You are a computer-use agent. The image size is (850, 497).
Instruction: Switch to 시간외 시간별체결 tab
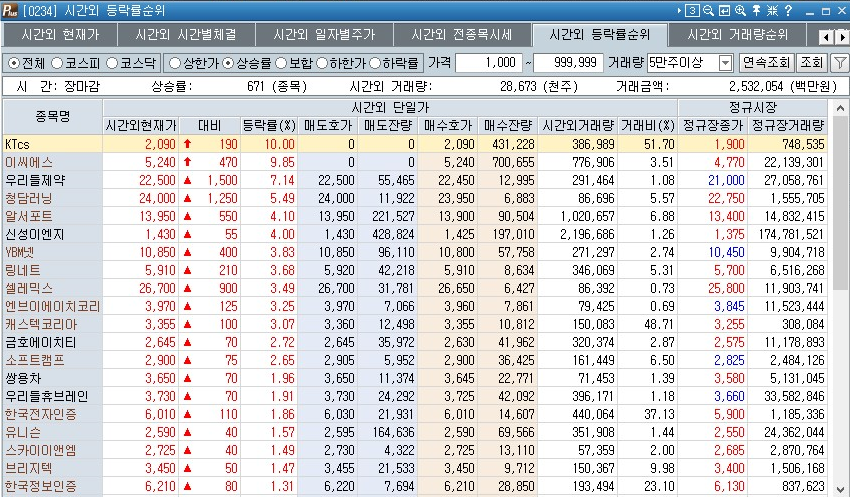click(x=186, y=35)
